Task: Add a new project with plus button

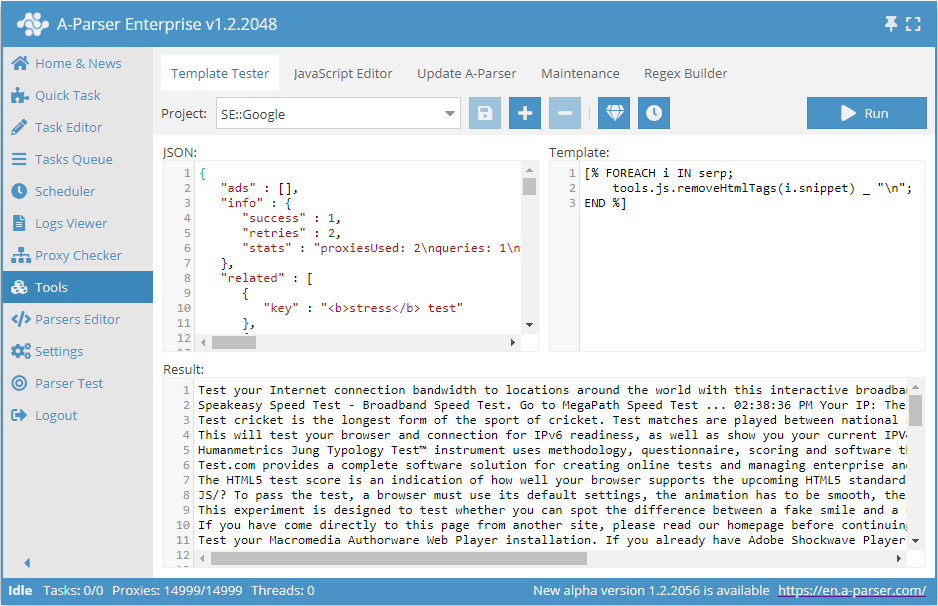Action: [525, 113]
